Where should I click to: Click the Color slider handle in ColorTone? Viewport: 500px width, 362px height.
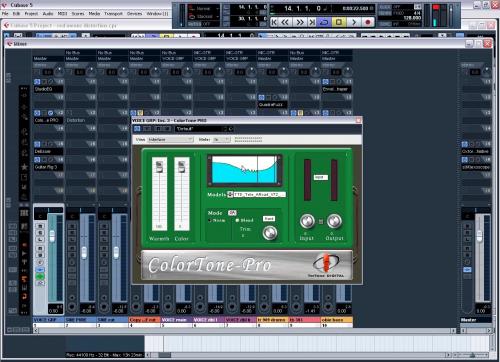[x=182, y=166]
